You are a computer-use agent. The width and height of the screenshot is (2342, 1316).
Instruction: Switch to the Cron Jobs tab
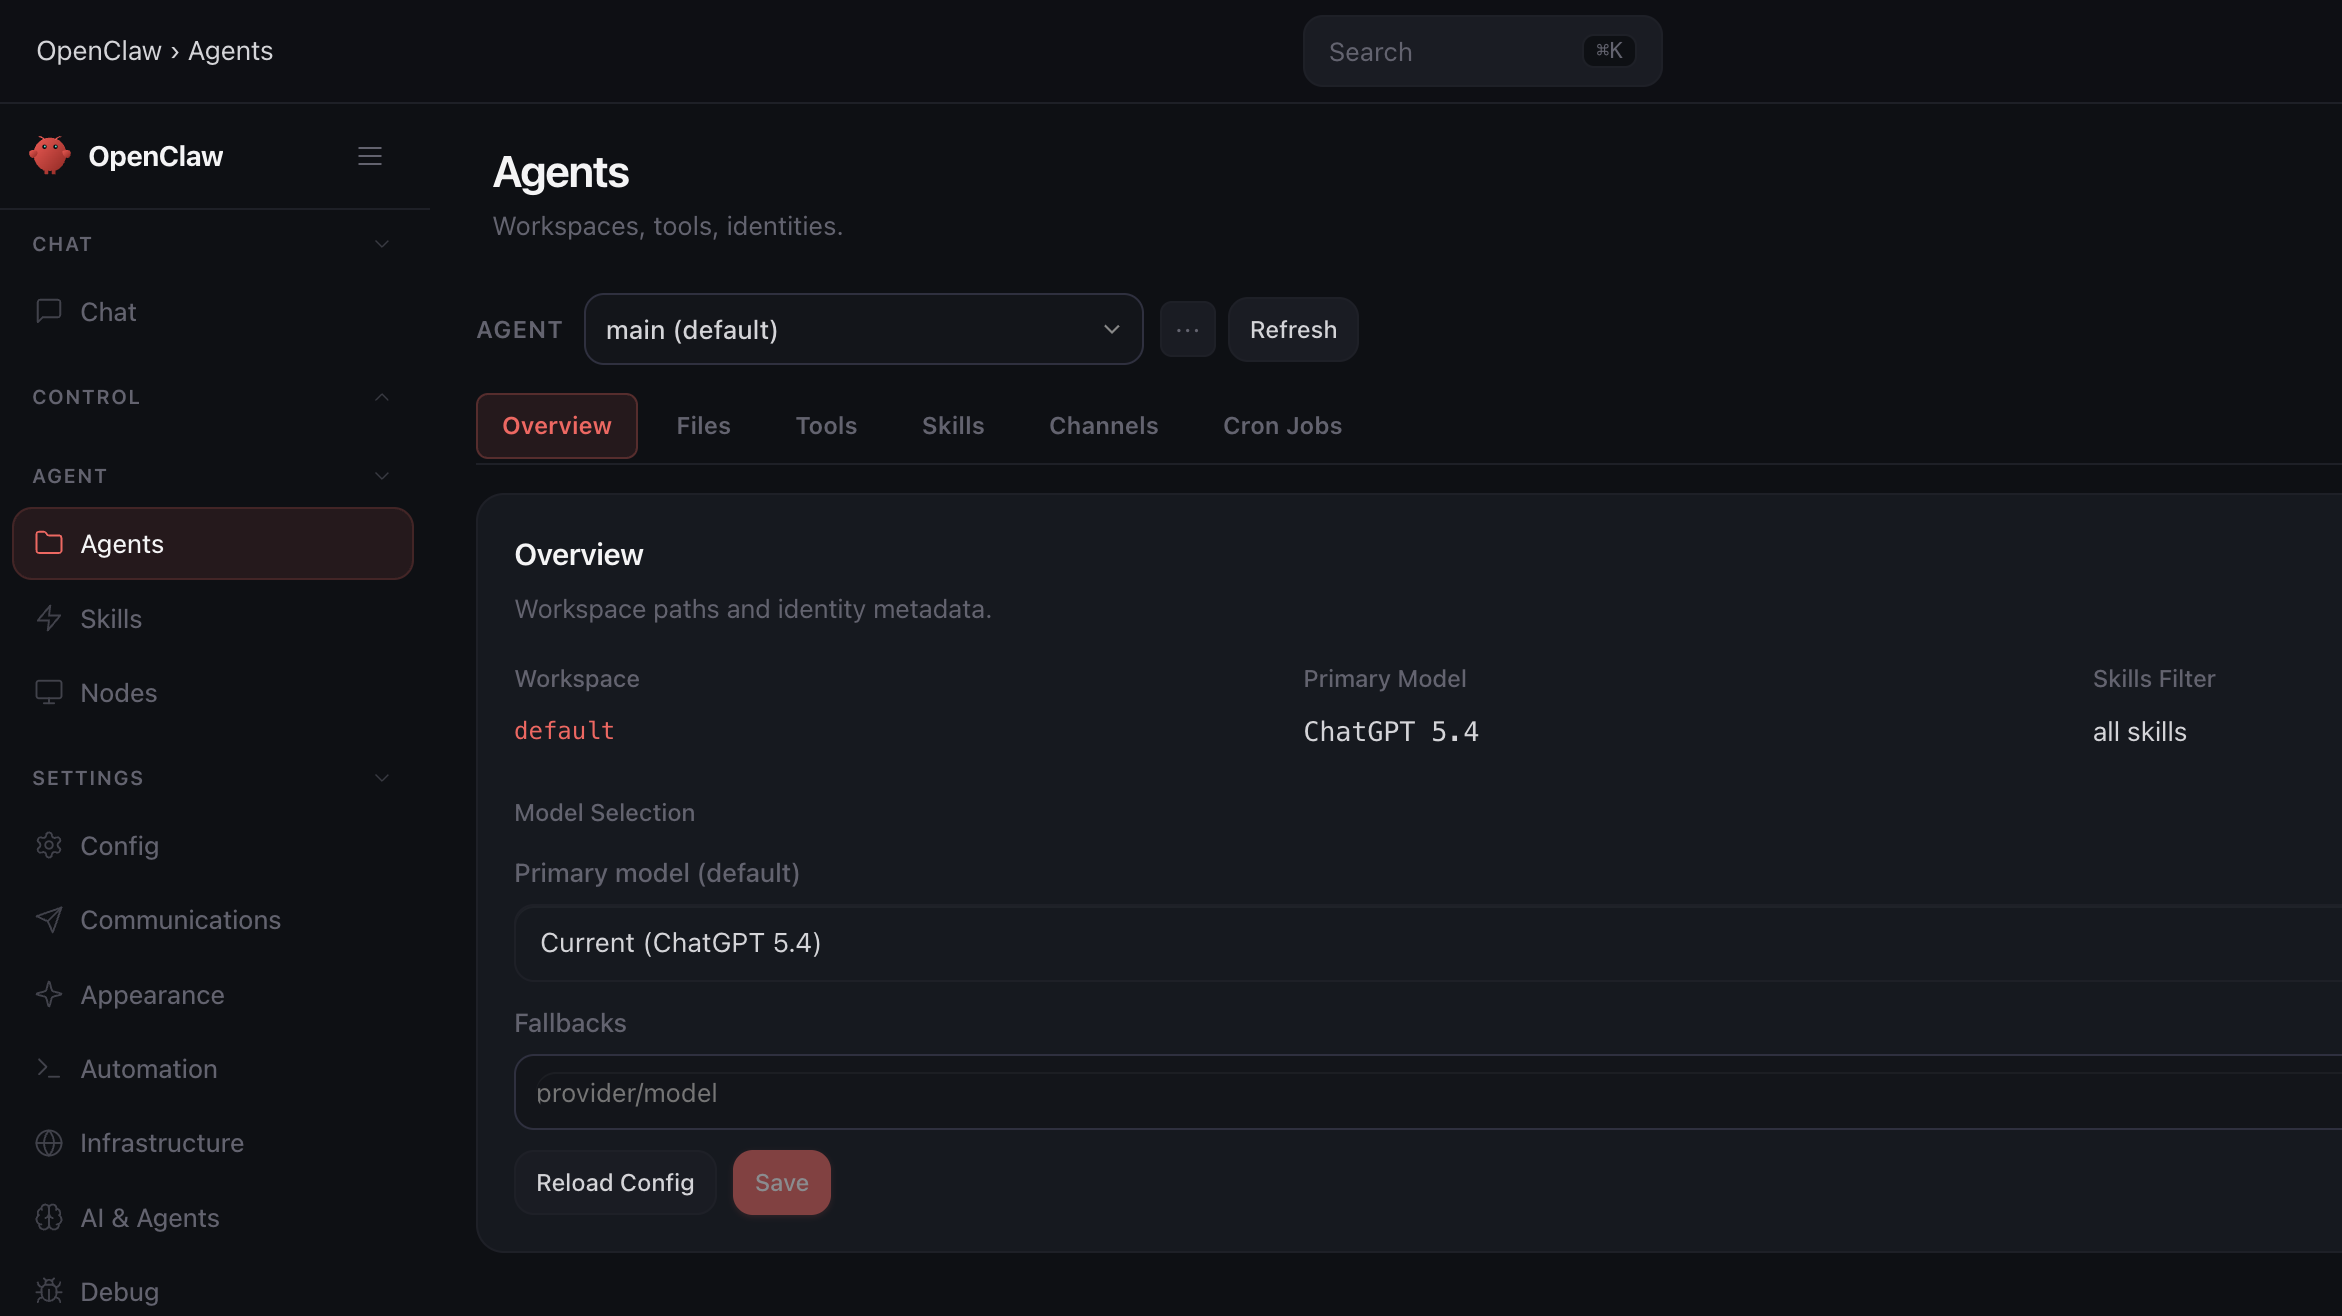tap(1282, 425)
